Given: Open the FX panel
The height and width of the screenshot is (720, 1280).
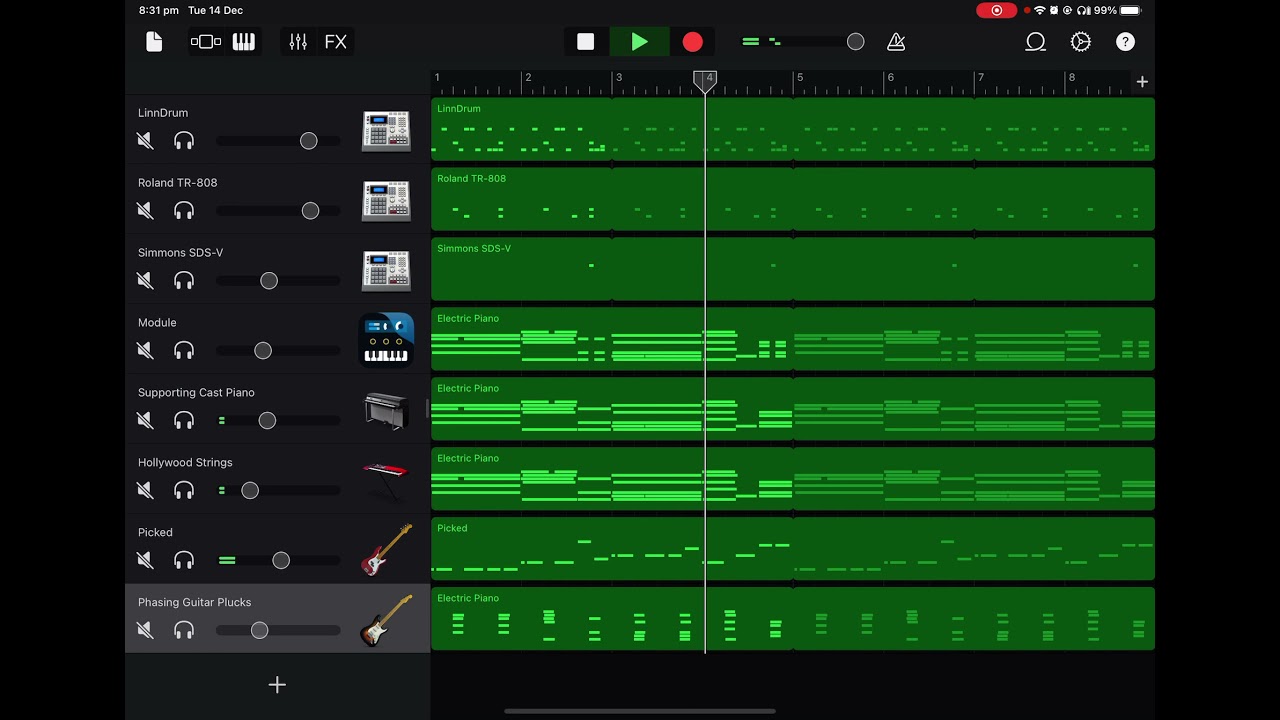Looking at the screenshot, I should pos(336,42).
